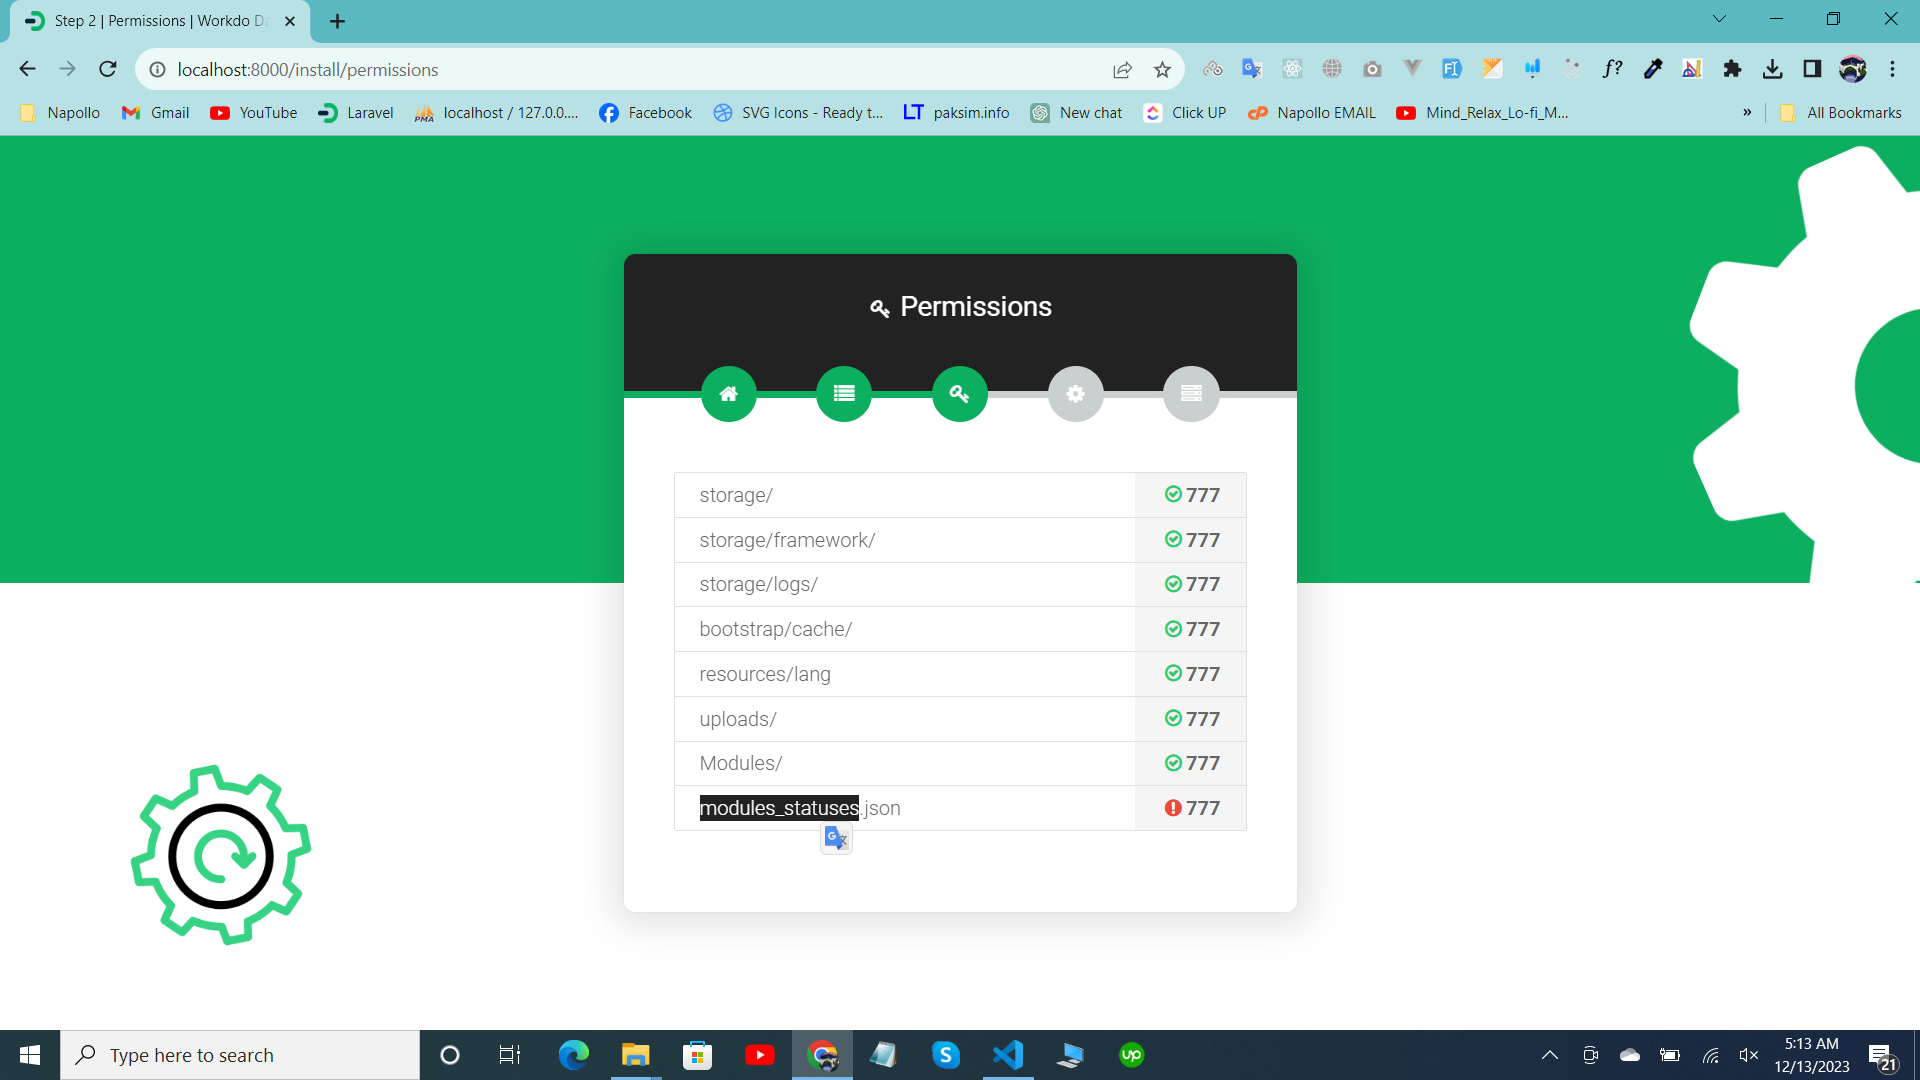The width and height of the screenshot is (1920, 1080).
Task: Bookmark this page with the star icon
Action: click(1162, 69)
